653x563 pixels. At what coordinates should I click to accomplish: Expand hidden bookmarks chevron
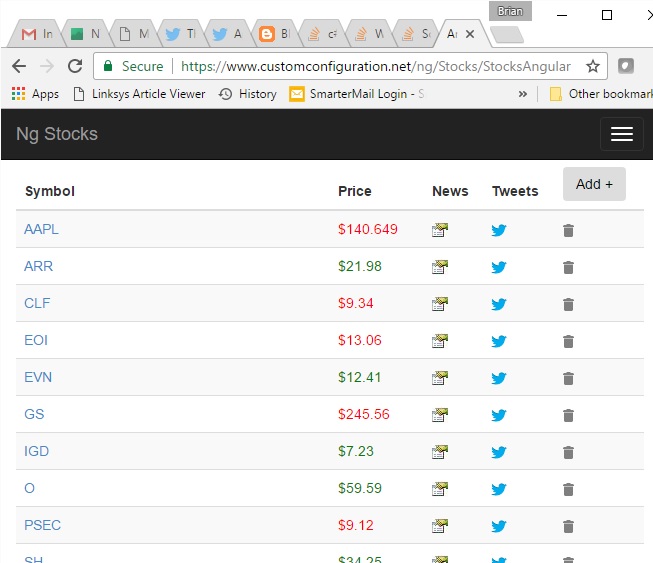[x=523, y=94]
